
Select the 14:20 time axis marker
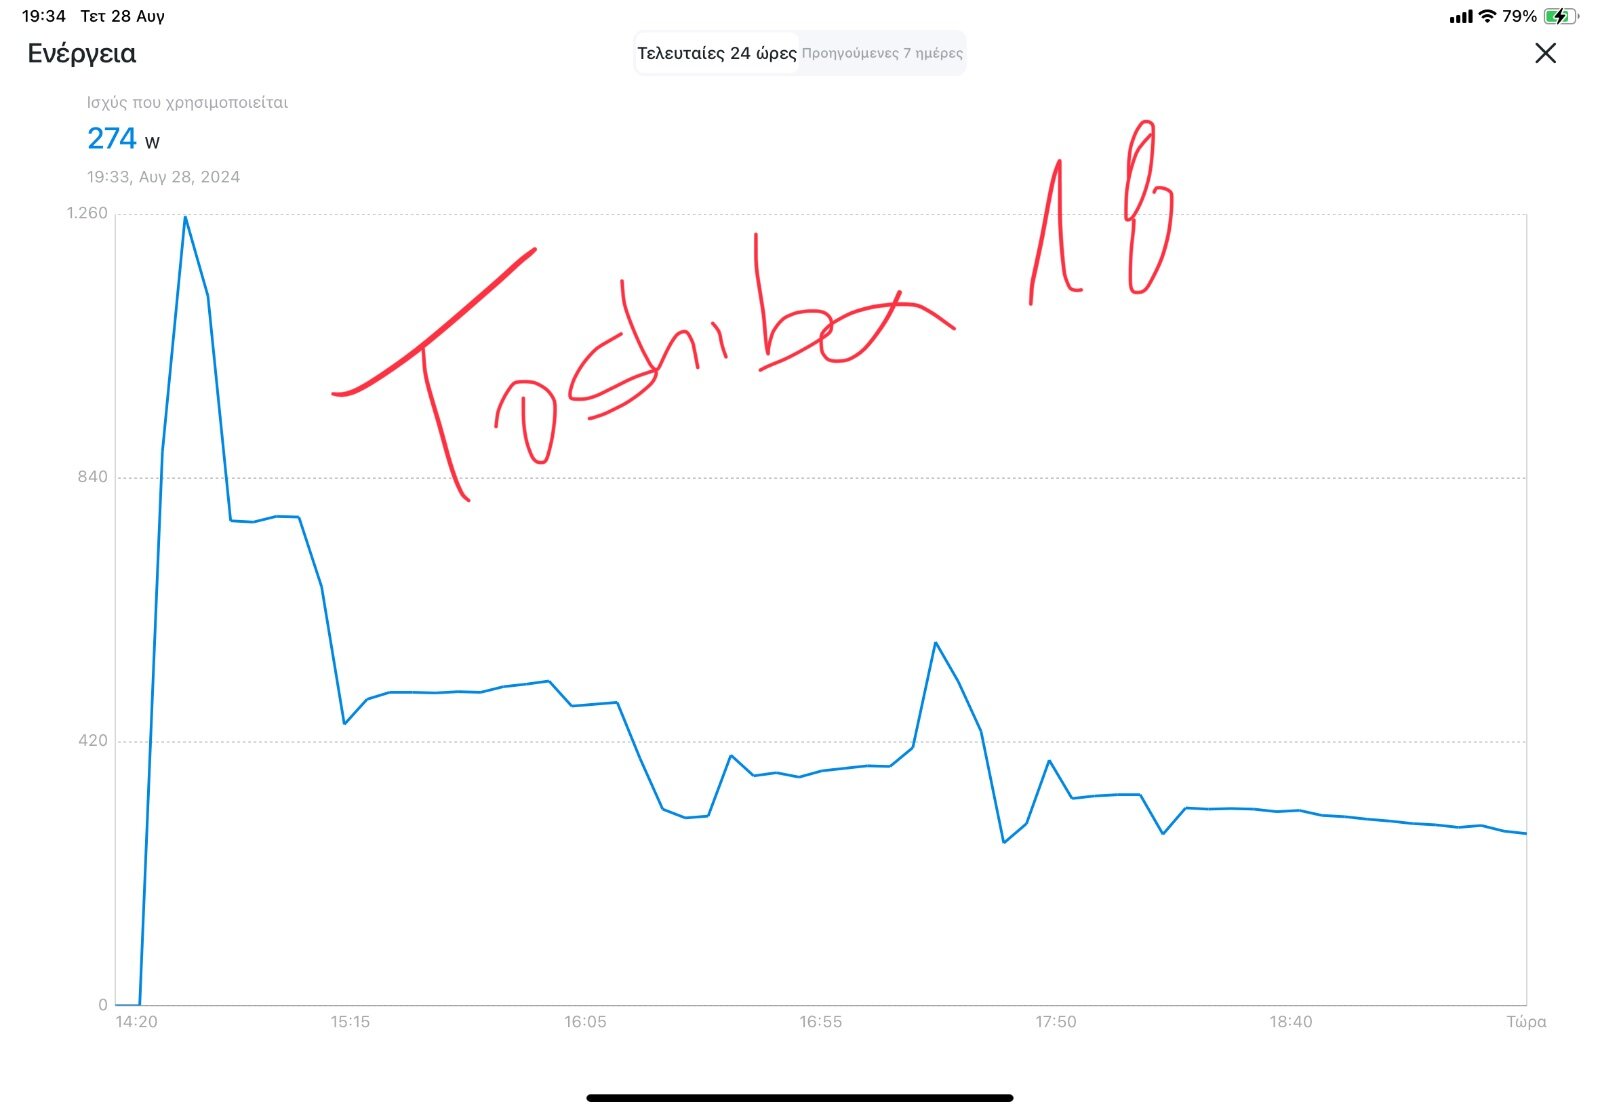136,1021
